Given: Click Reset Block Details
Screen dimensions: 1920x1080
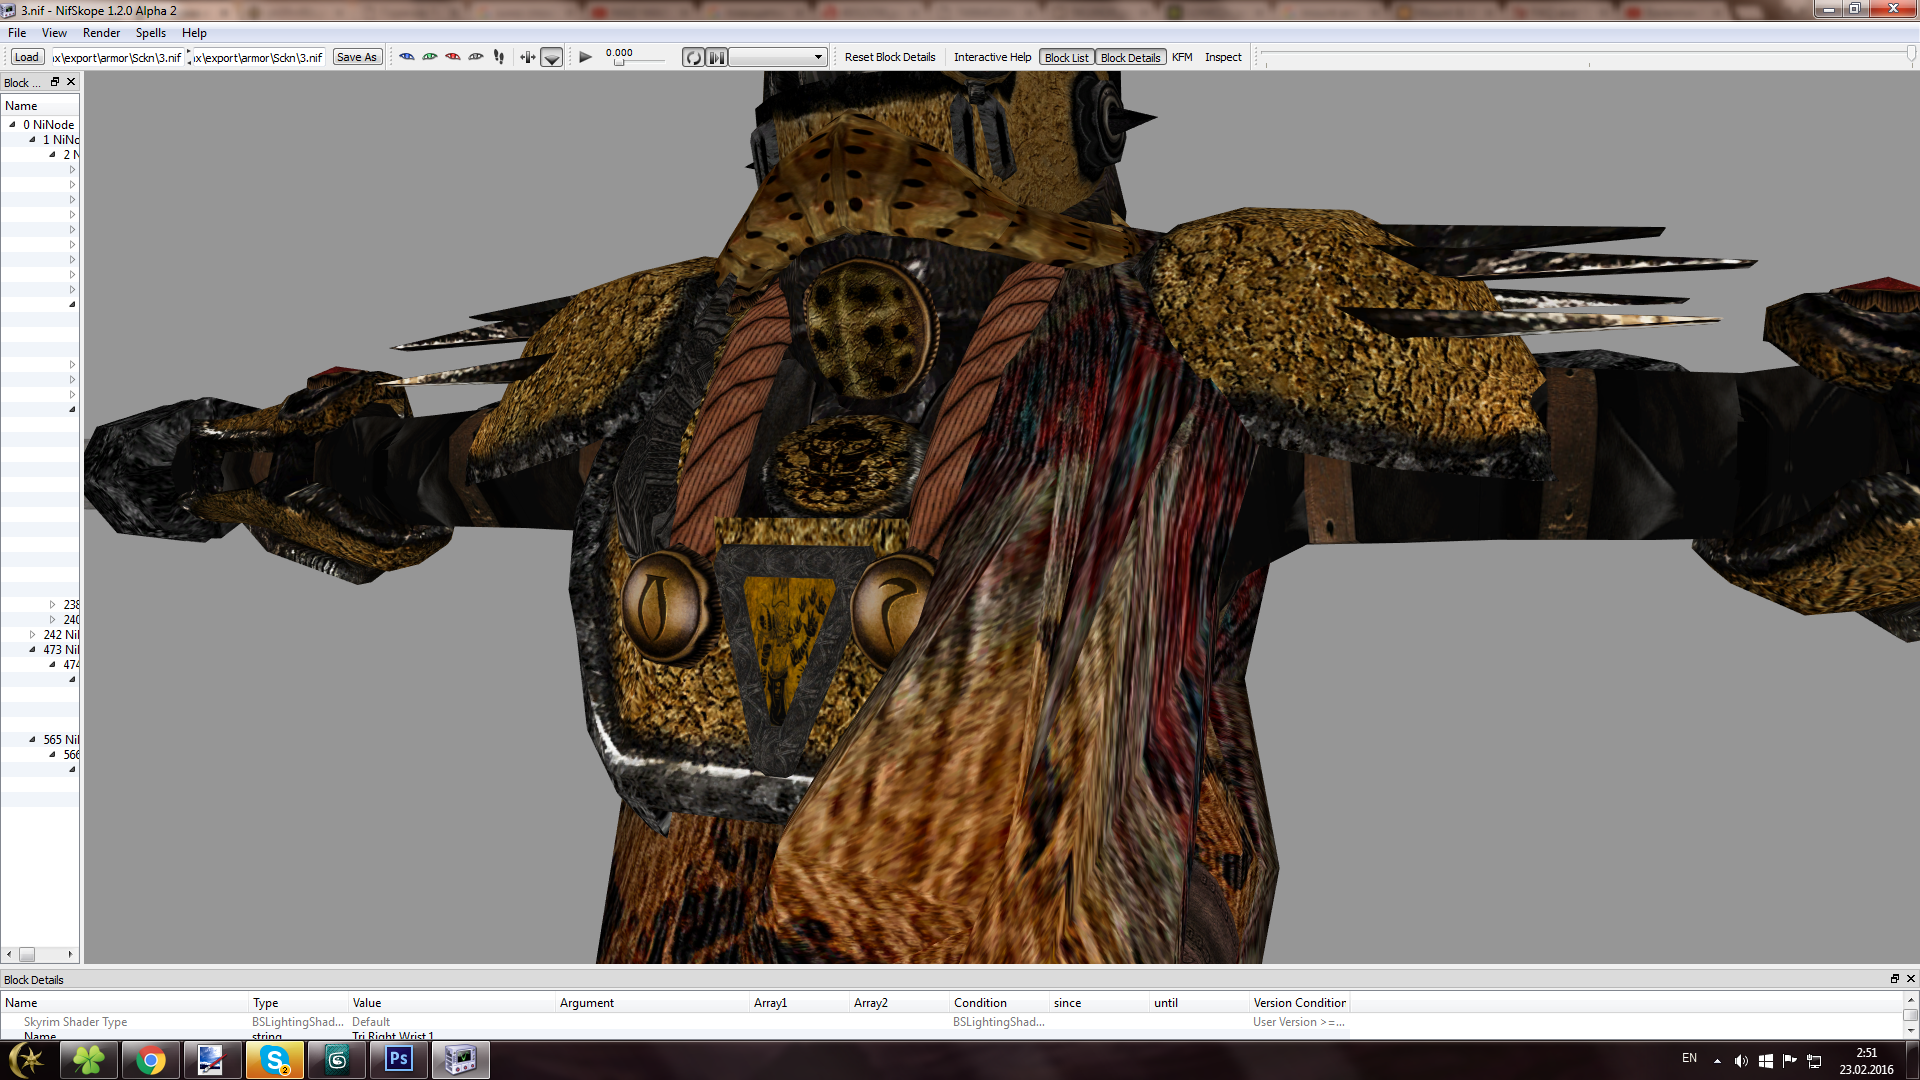Looking at the screenshot, I should [x=890, y=57].
